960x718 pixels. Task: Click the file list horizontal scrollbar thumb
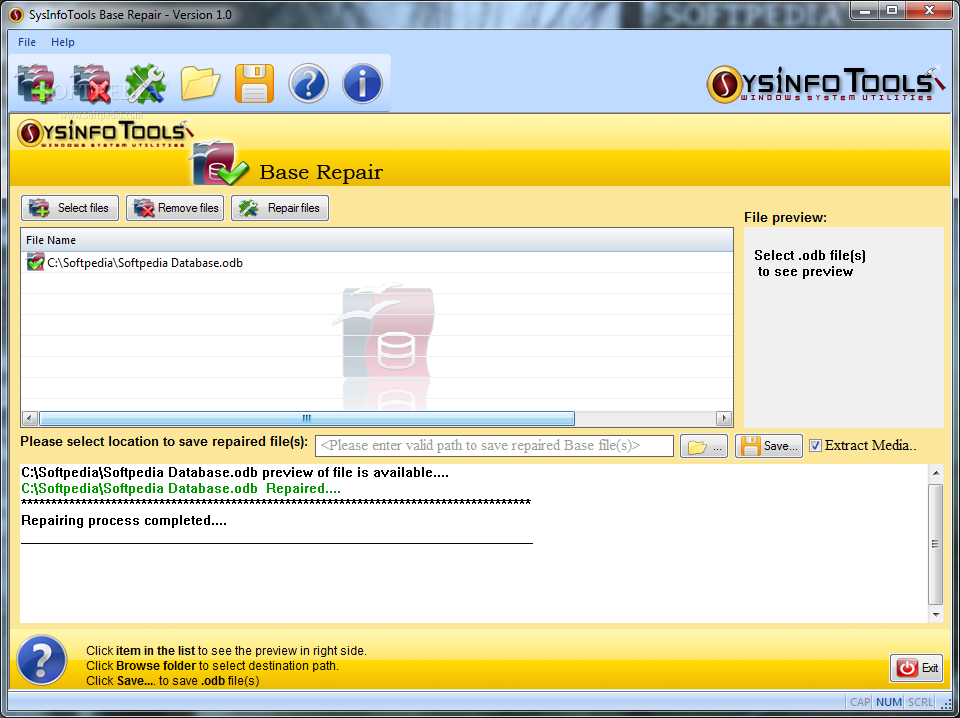(307, 418)
